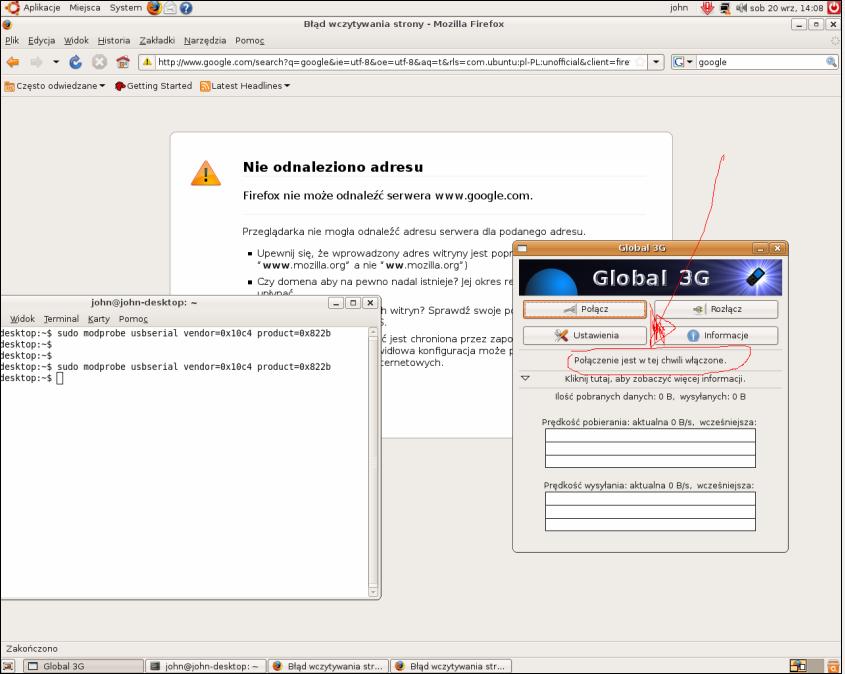Click the stop loading icon
The image size is (845, 674).
point(99,62)
